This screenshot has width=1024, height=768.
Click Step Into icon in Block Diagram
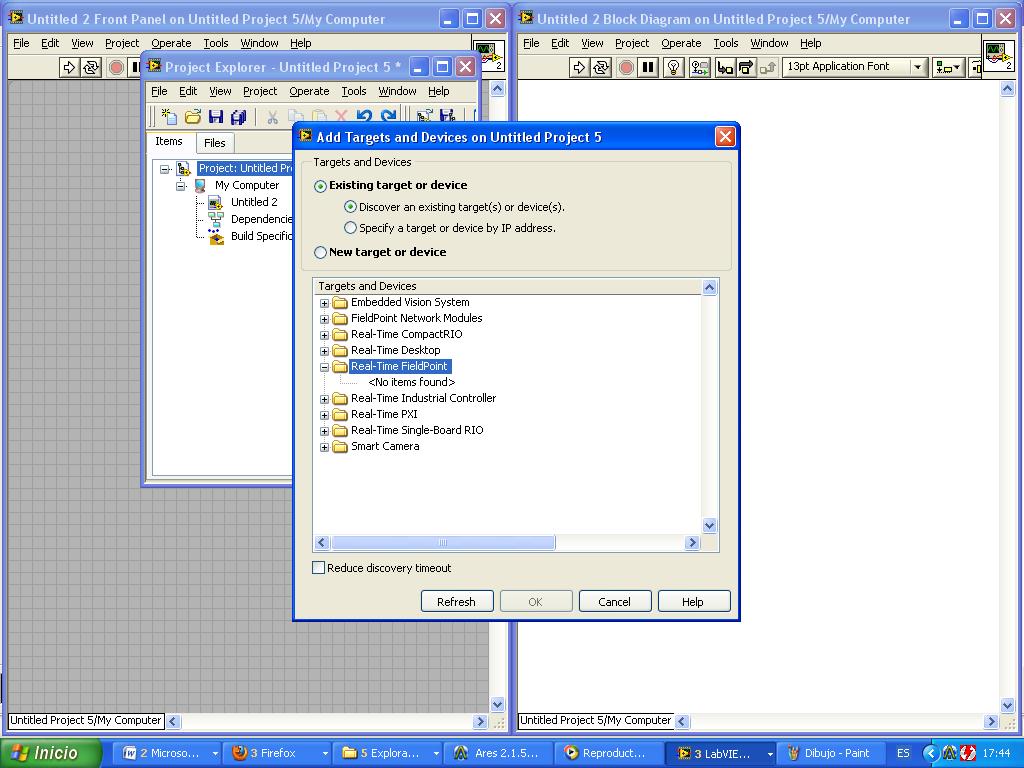point(725,67)
